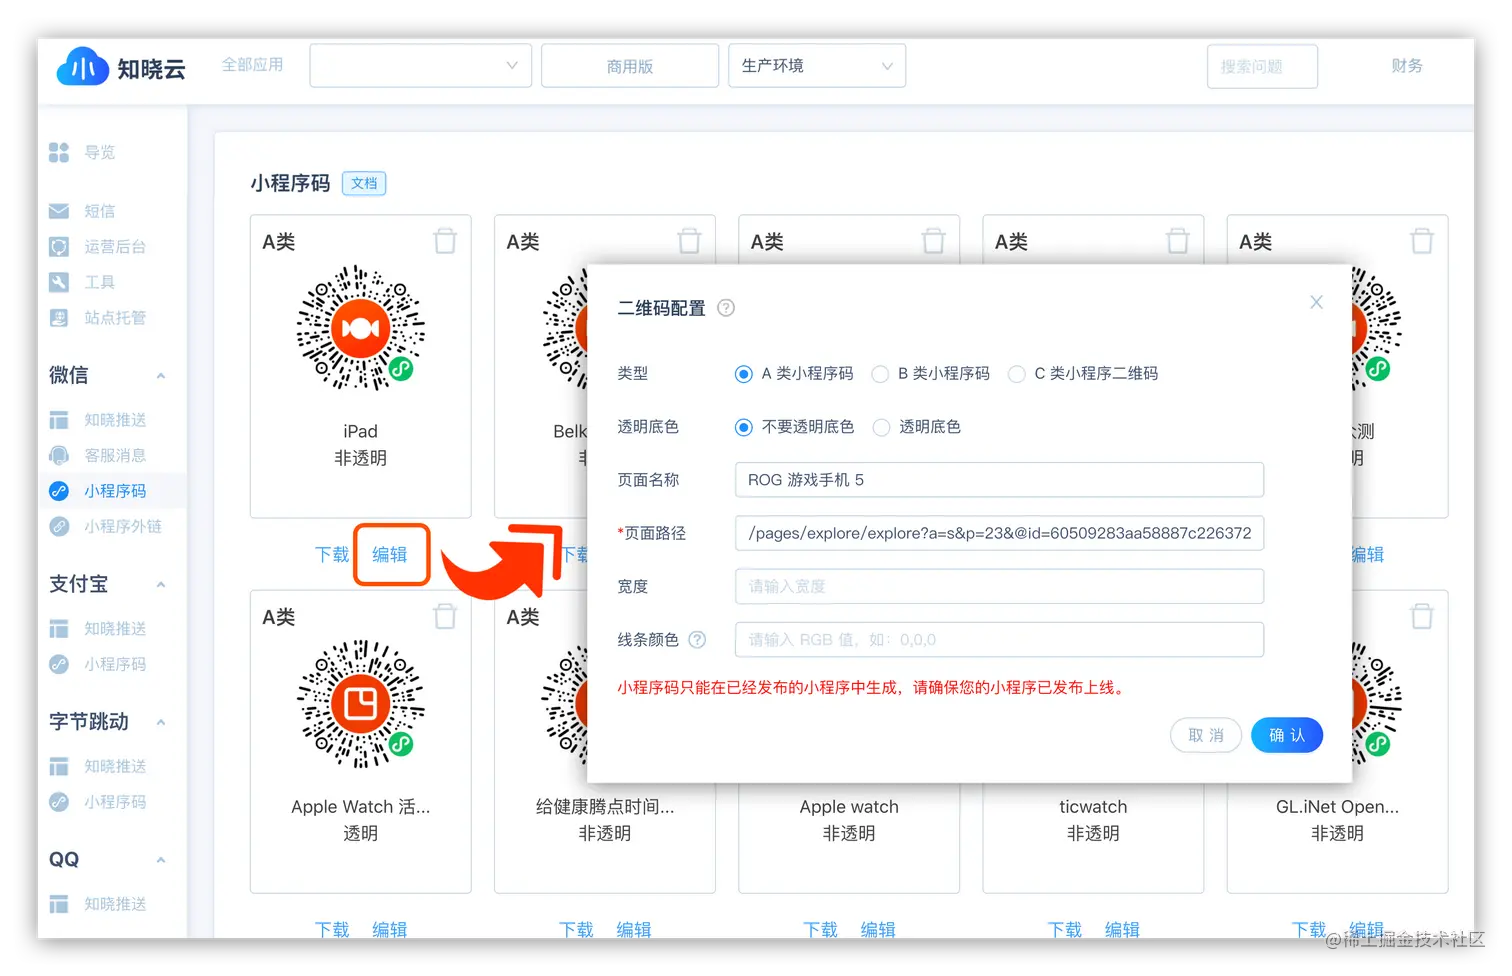Viewport: 1512px width, 976px height.
Task: Download the iPad QR code via 下载 link
Action: 331,554
